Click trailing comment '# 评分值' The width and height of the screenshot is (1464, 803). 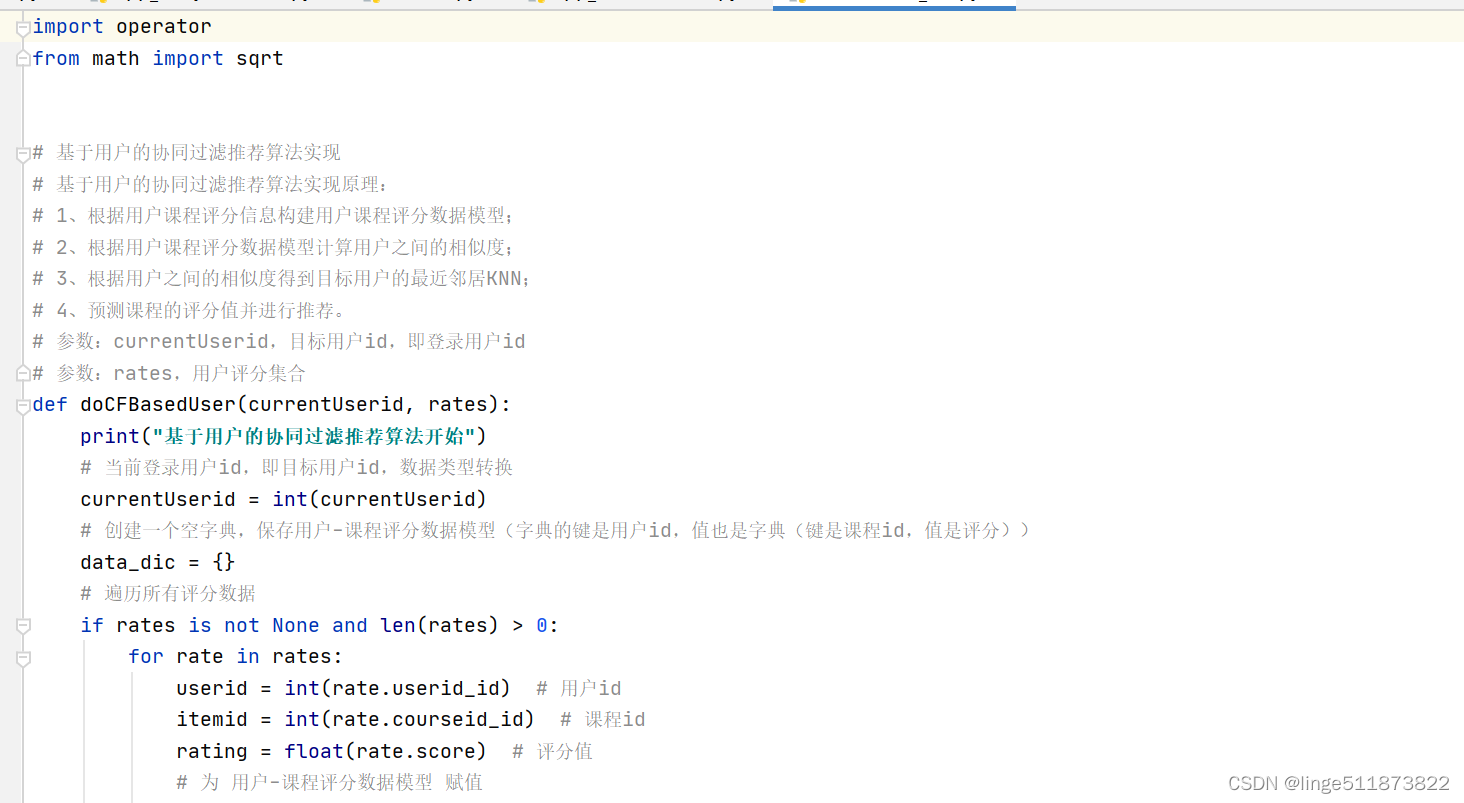[x=552, y=751]
